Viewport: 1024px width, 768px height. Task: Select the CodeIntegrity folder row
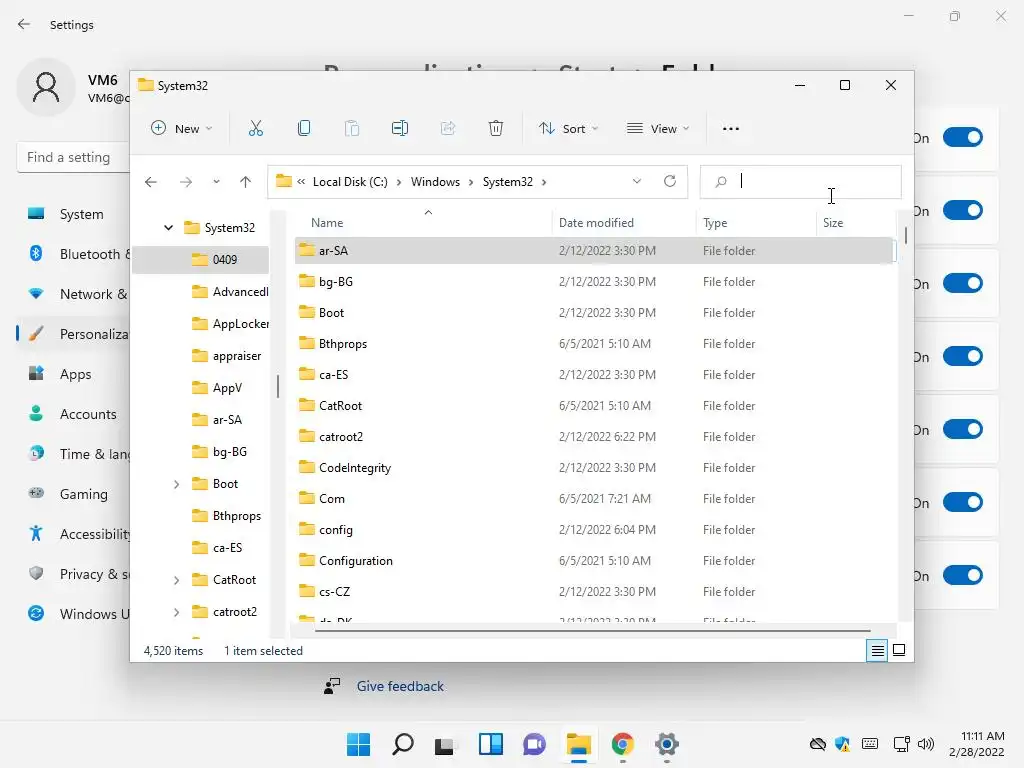(x=594, y=468)
